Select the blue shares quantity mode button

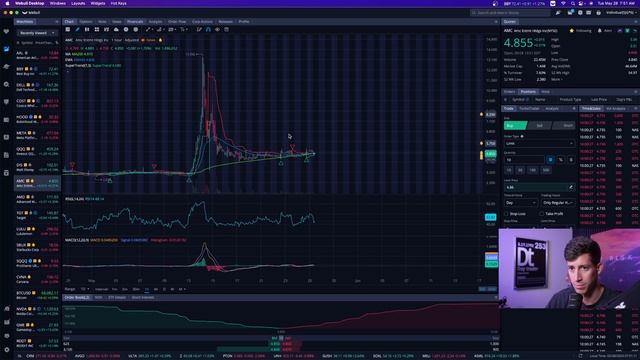click(x=550, y=160)
